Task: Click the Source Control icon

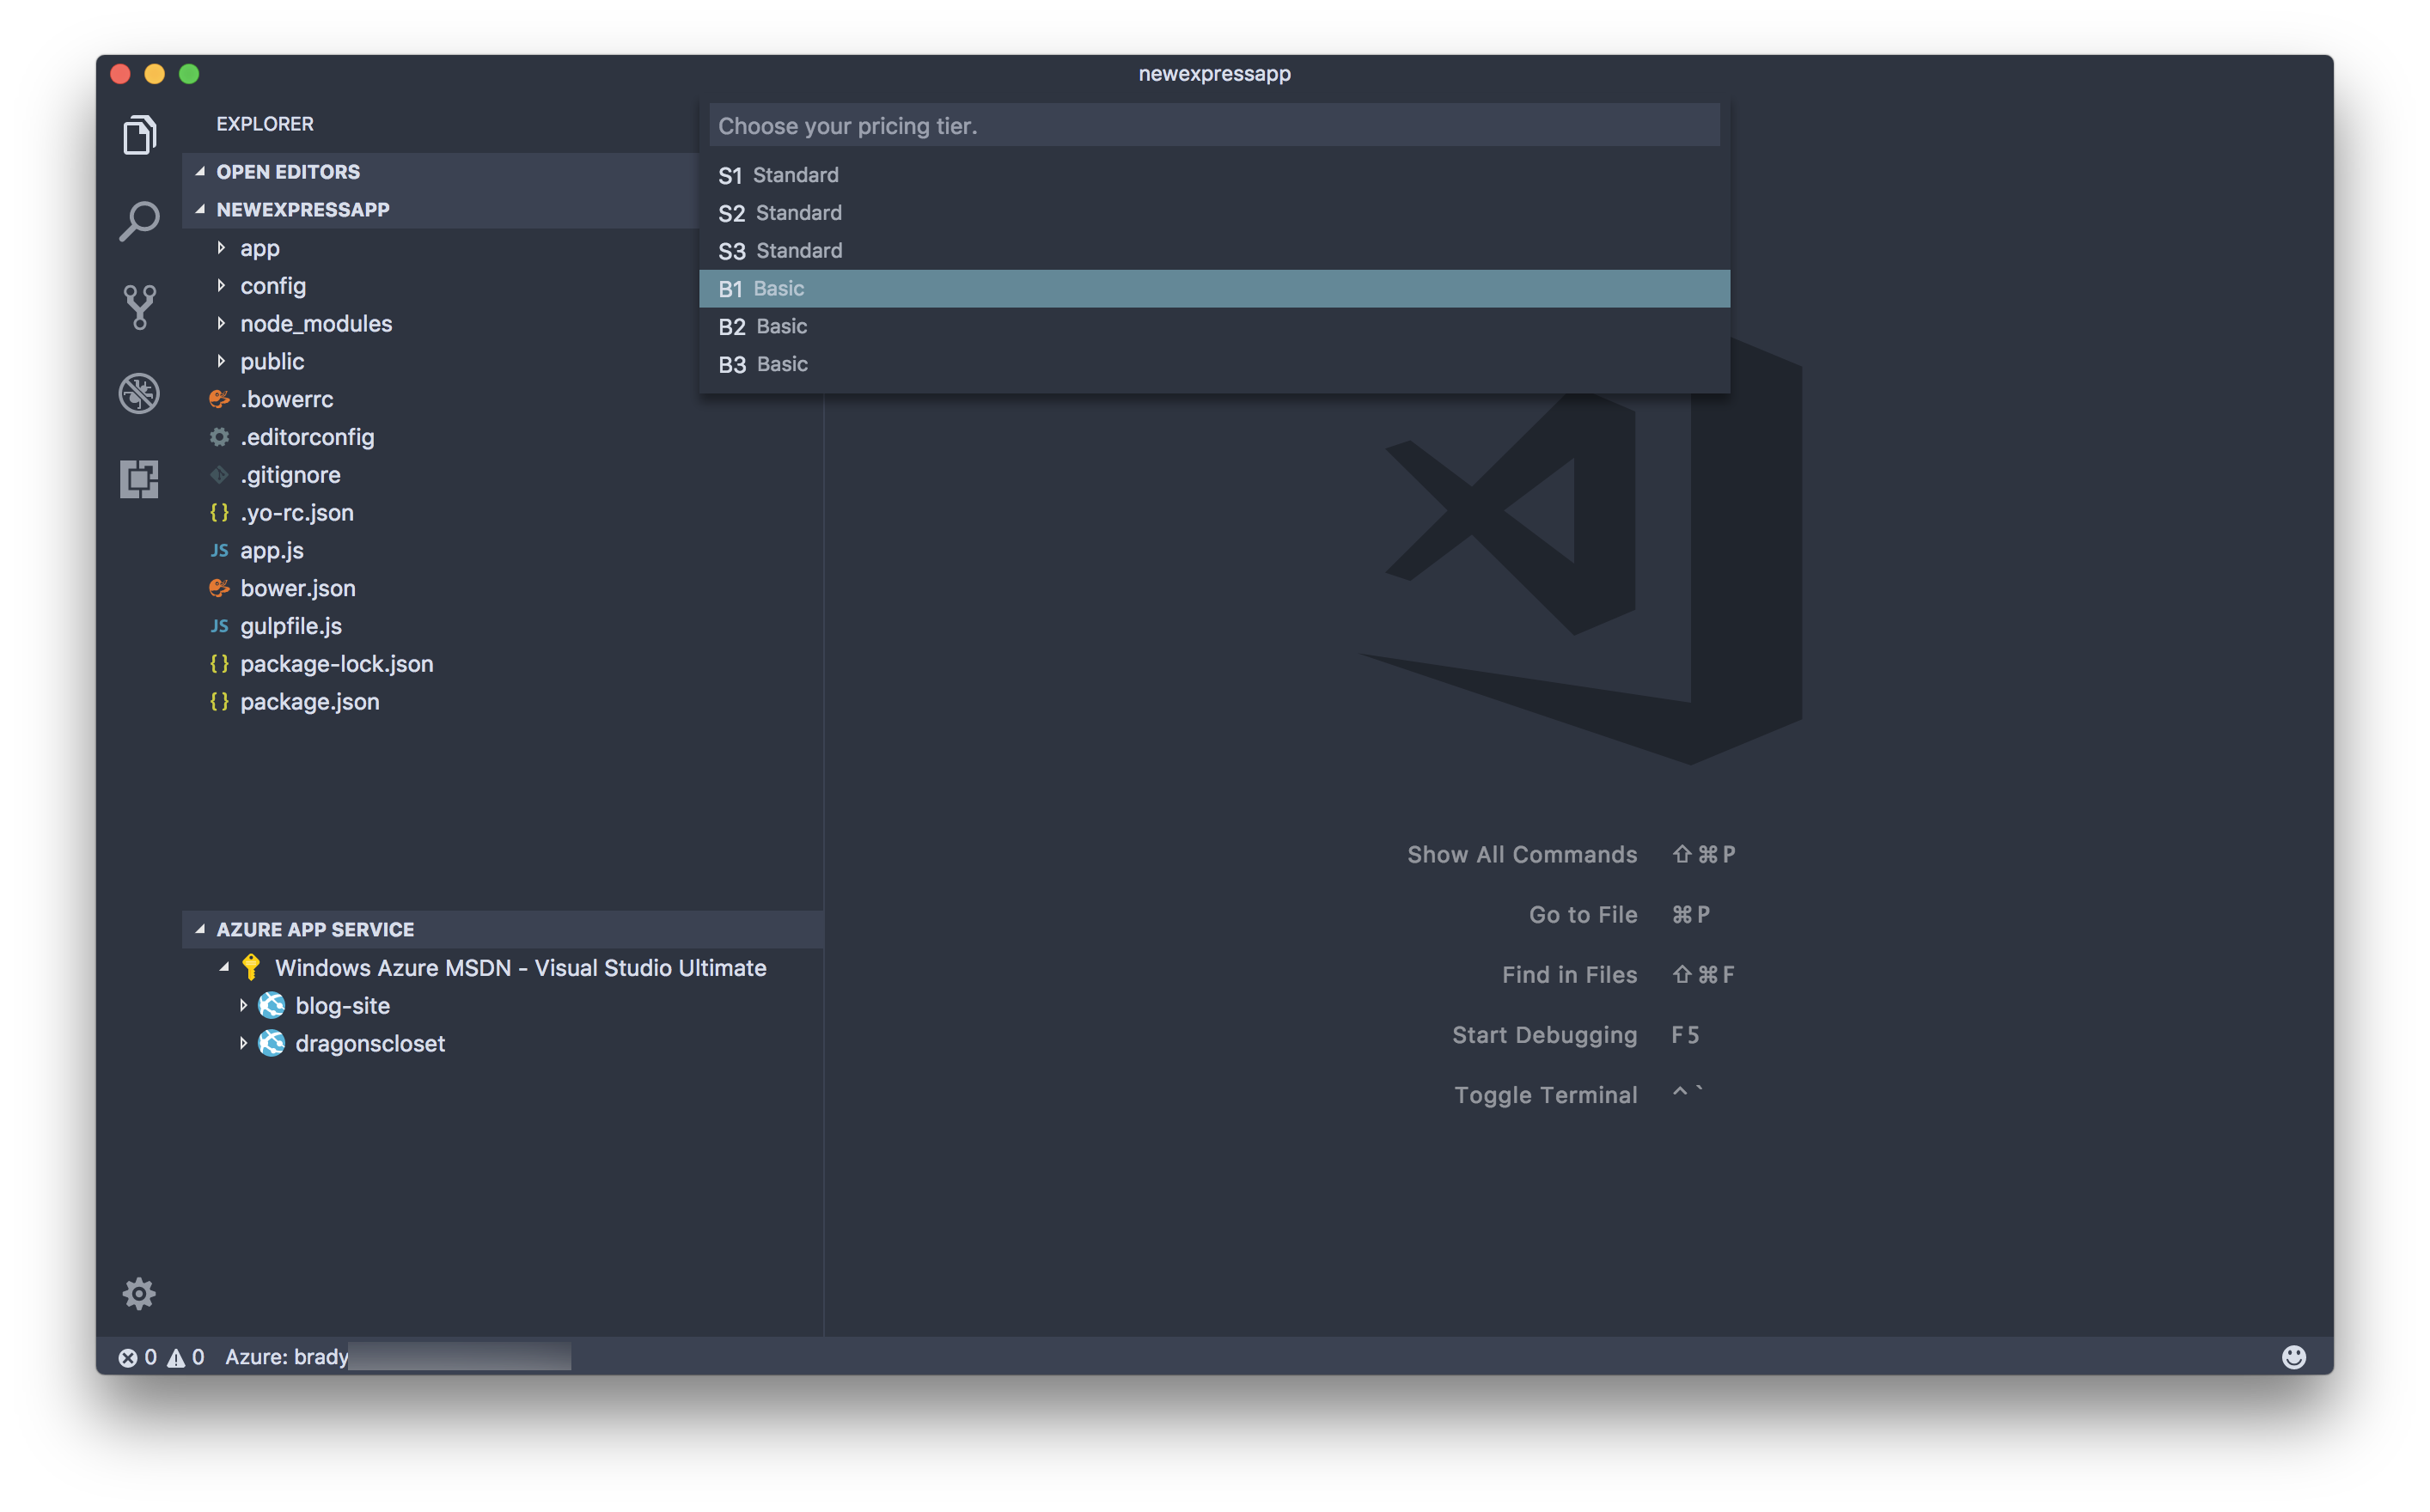Action: (x=141, y=307)
